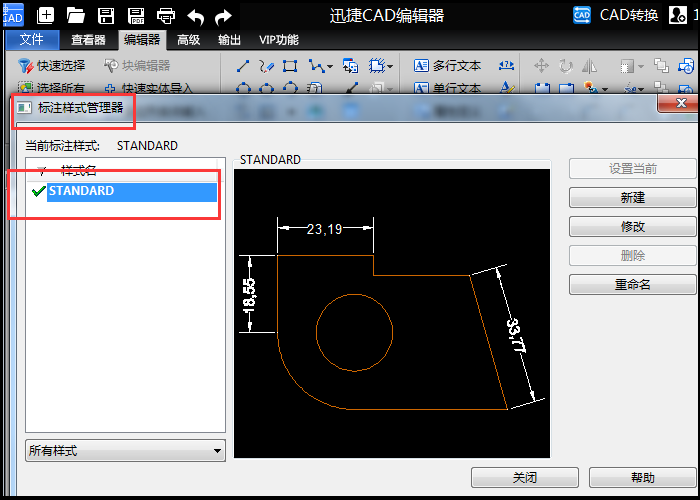700x500 pixels.
Task: Click the rotate tool icon
Action: coord(566,66)
